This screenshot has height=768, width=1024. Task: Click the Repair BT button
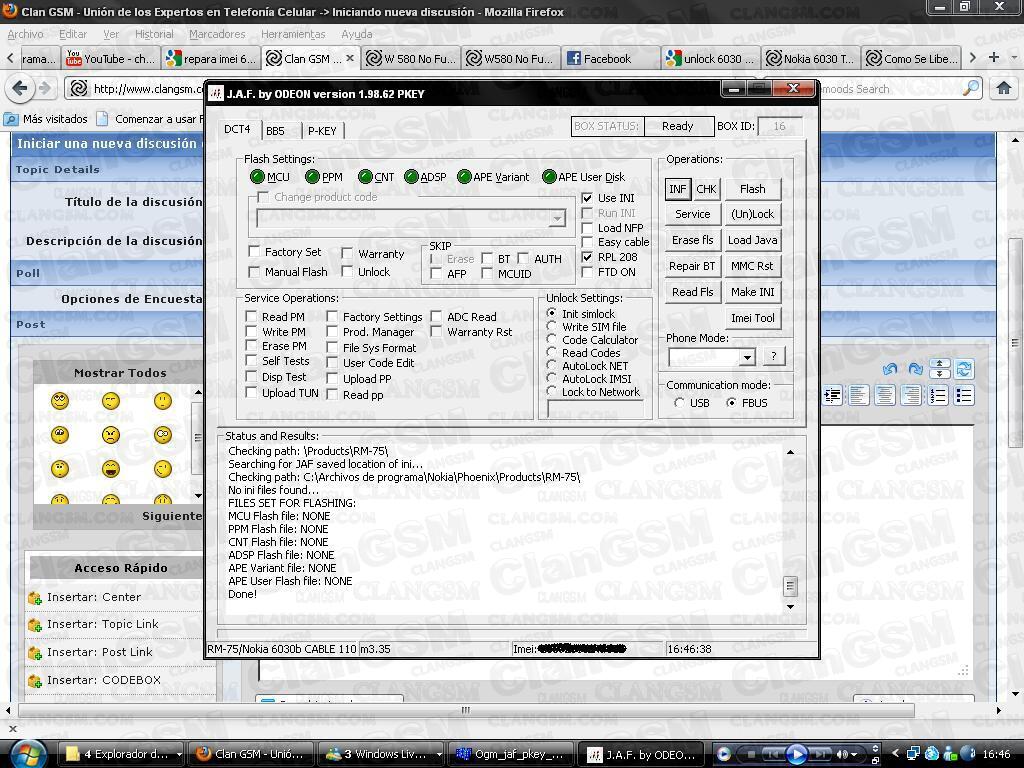point(692,266)
